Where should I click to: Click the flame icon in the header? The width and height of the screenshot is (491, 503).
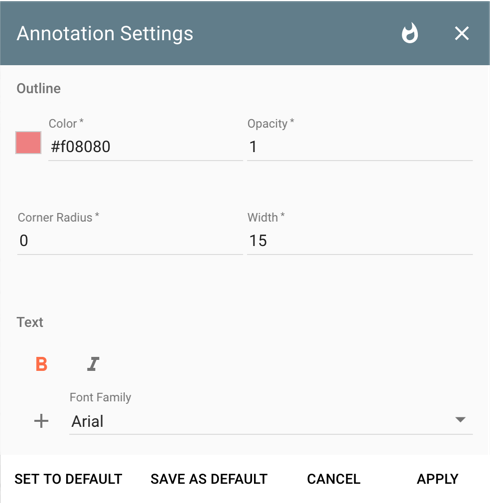point(410,33)
